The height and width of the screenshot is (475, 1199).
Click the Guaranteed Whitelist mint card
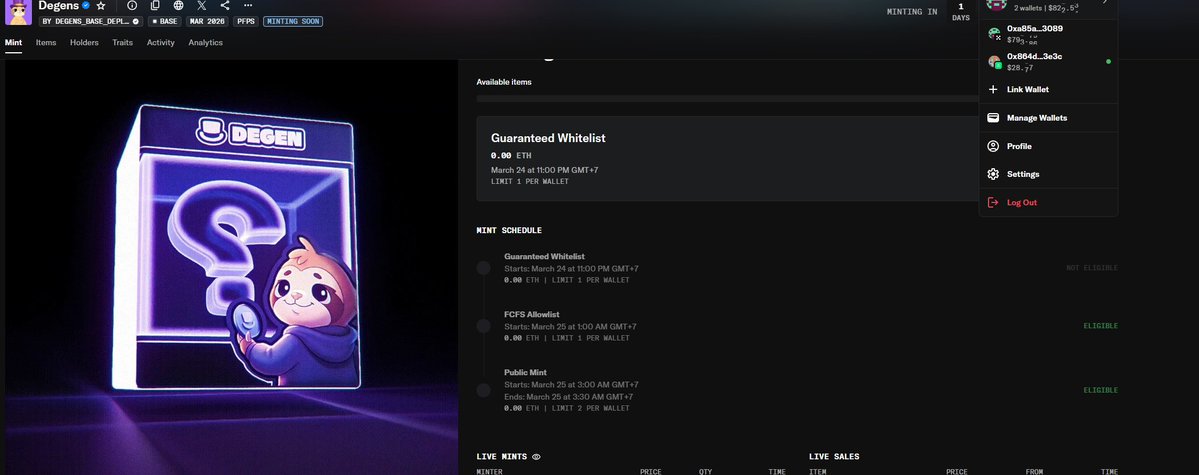click(x=727, y=159)
